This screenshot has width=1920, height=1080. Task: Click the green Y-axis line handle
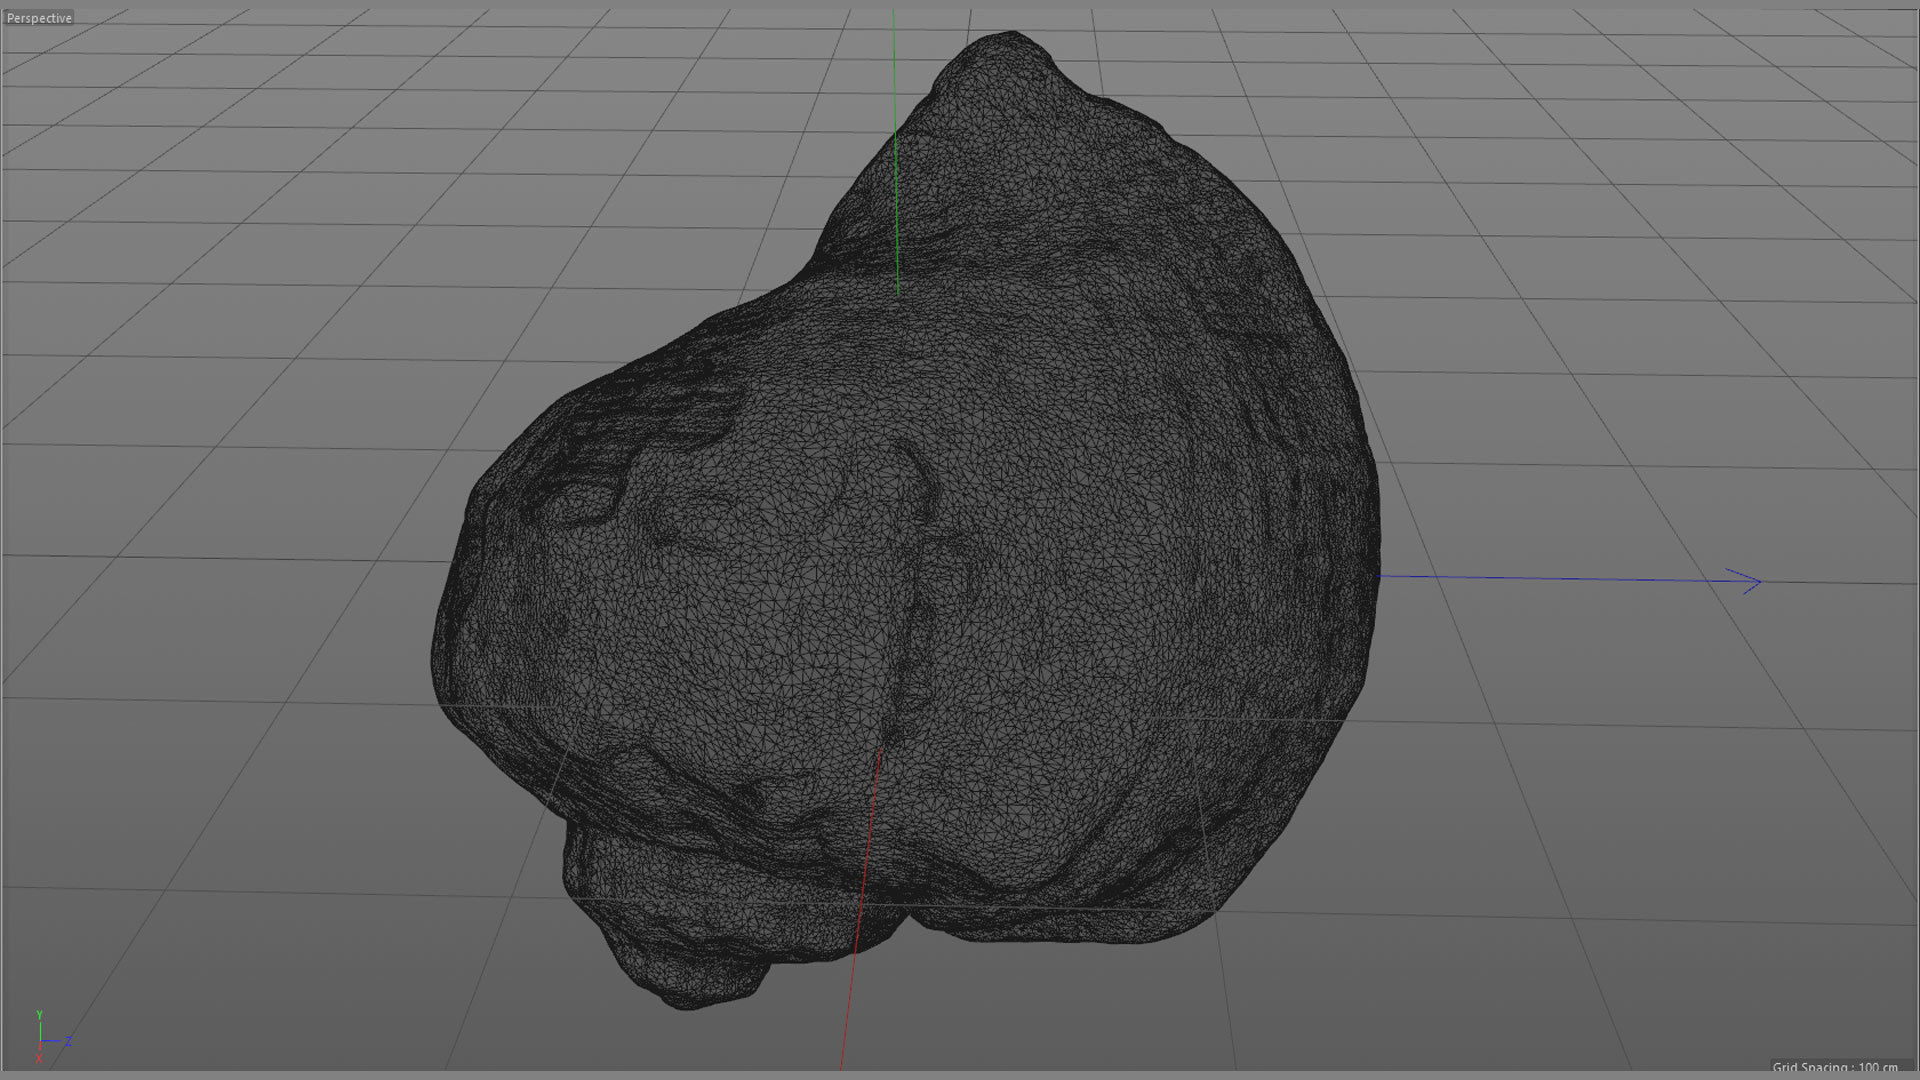(895, 152)
